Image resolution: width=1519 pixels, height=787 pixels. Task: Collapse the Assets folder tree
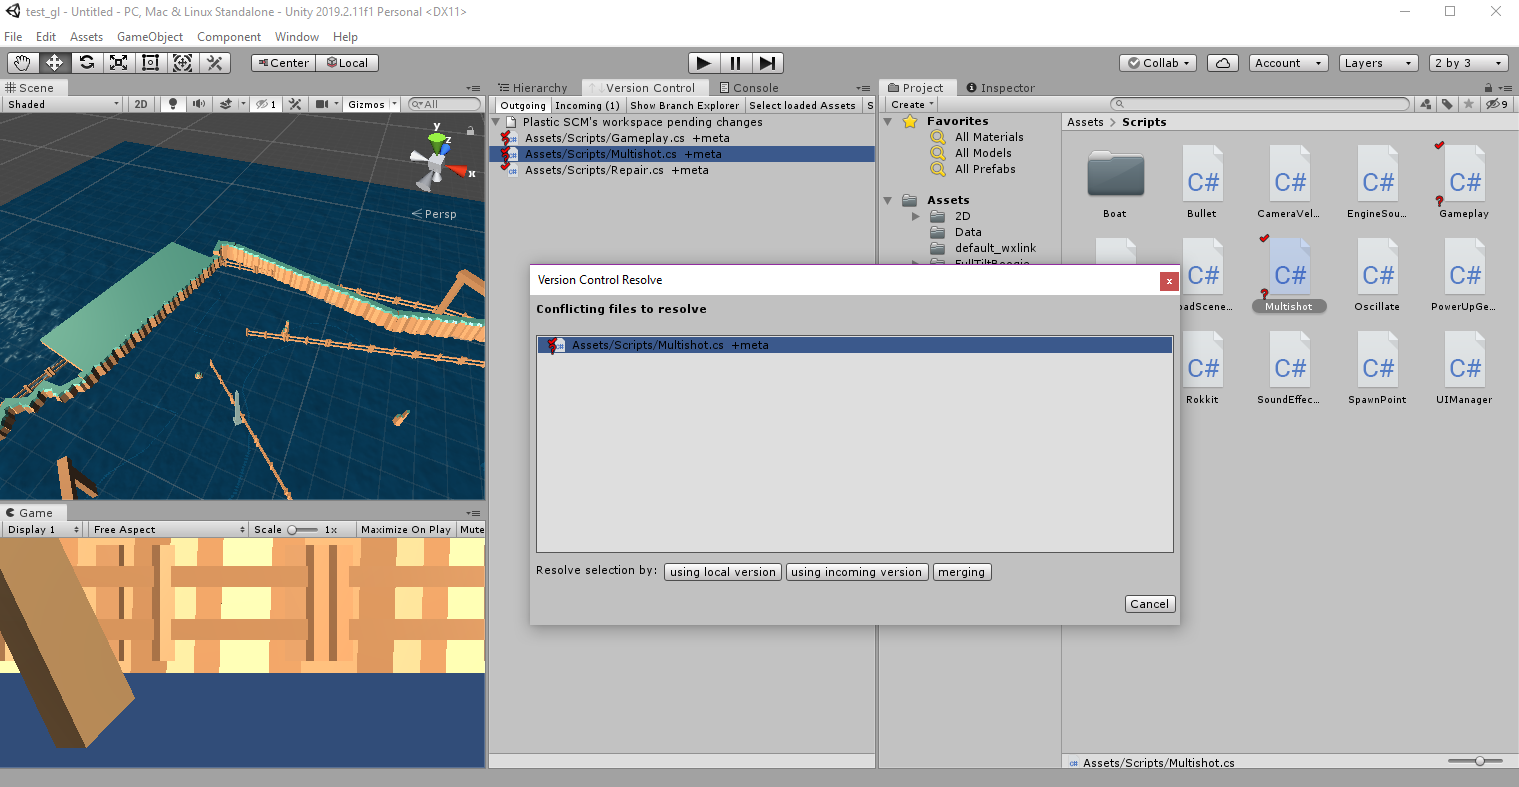[x=887, y=199]
